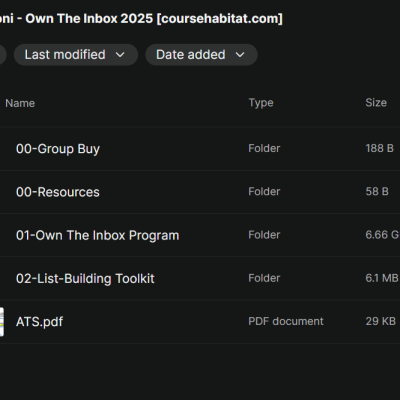Click the 188 B size value
The image size is (400, 400).
pyautogui.click(x=379, y=148)
